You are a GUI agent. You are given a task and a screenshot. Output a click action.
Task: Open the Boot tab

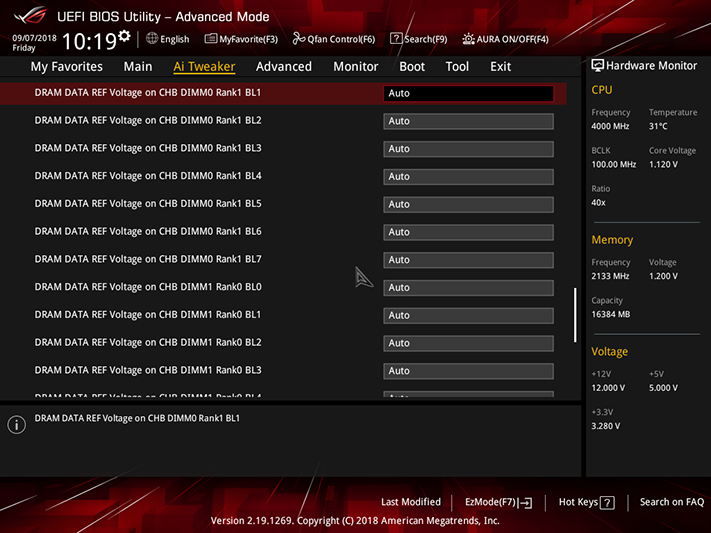(412, 67)
